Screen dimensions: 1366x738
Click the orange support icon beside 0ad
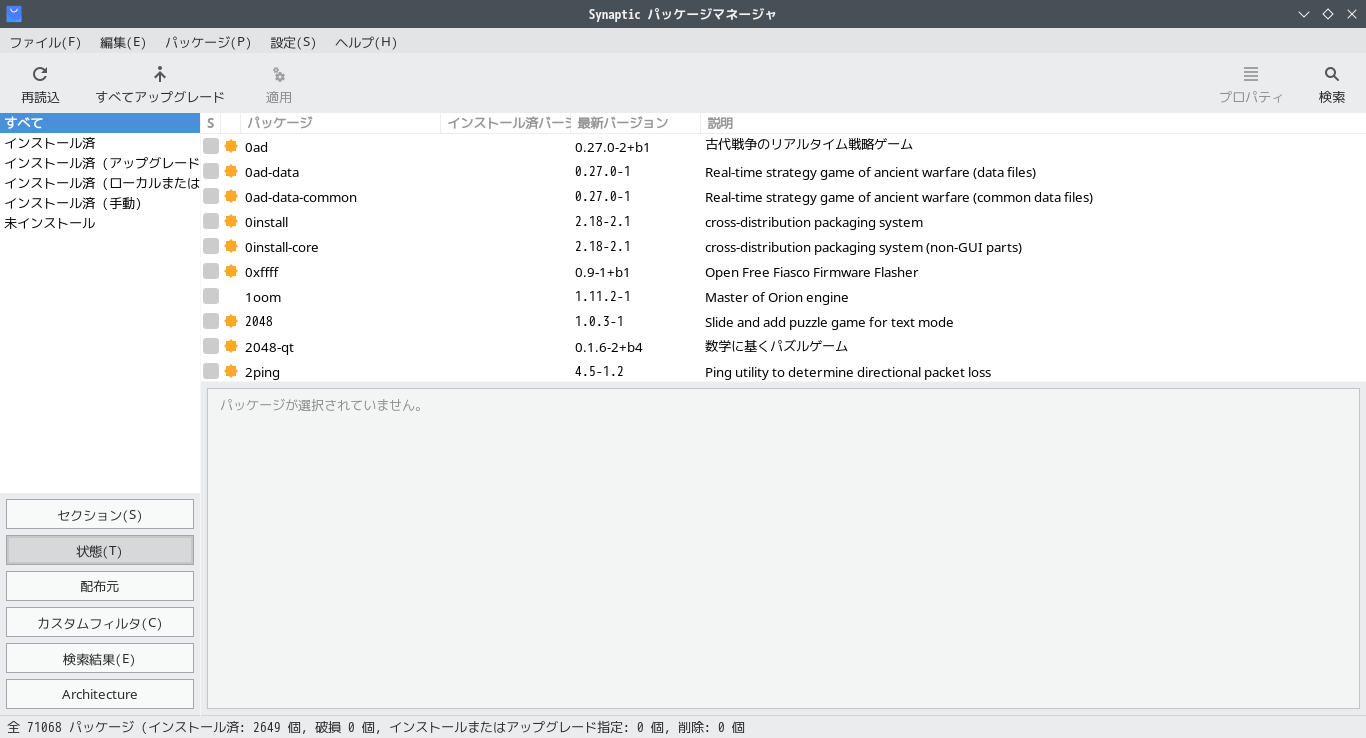pos(231,146)
